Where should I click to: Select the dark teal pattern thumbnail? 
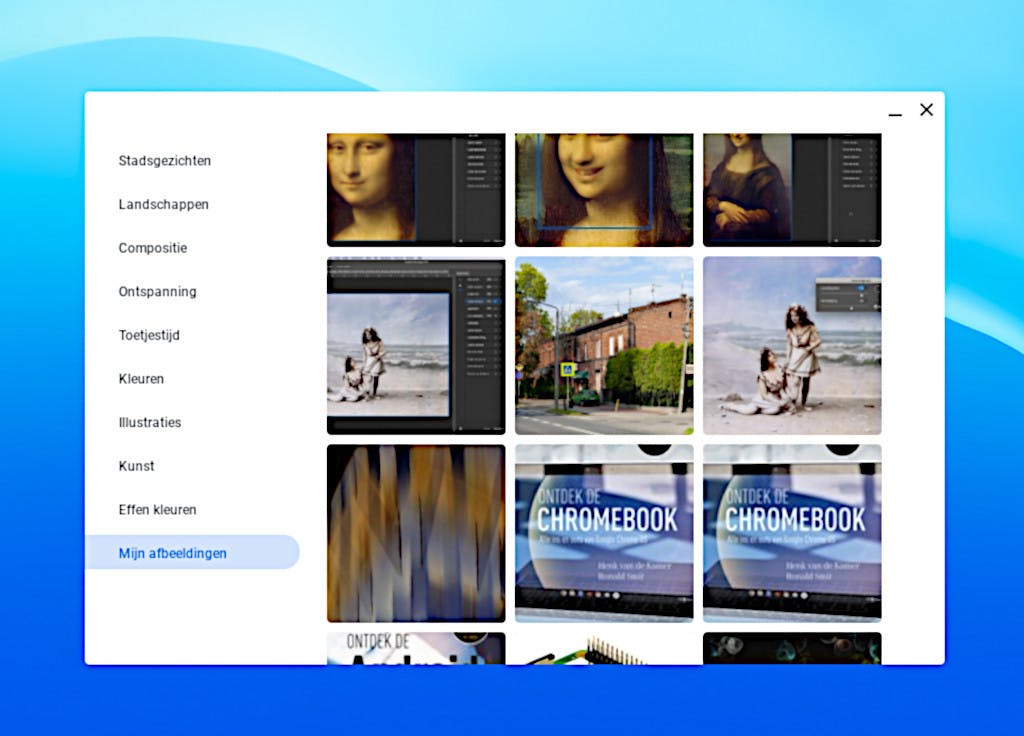pos(792,648)
